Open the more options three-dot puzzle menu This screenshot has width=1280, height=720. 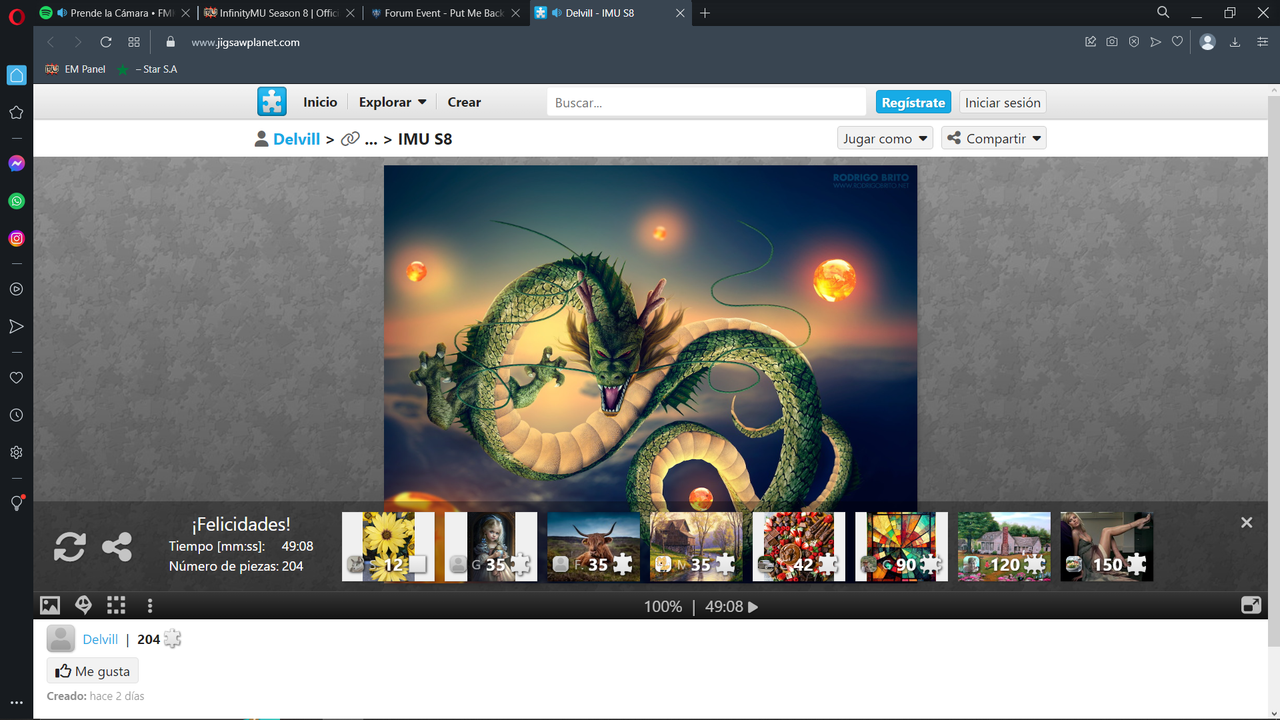(150, 605)
